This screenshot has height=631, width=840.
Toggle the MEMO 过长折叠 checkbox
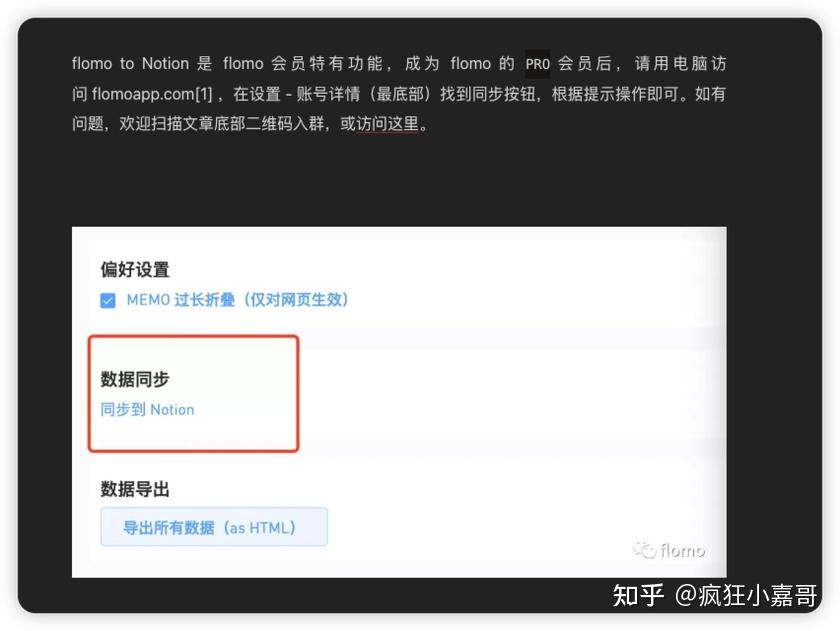pos(108,301)
